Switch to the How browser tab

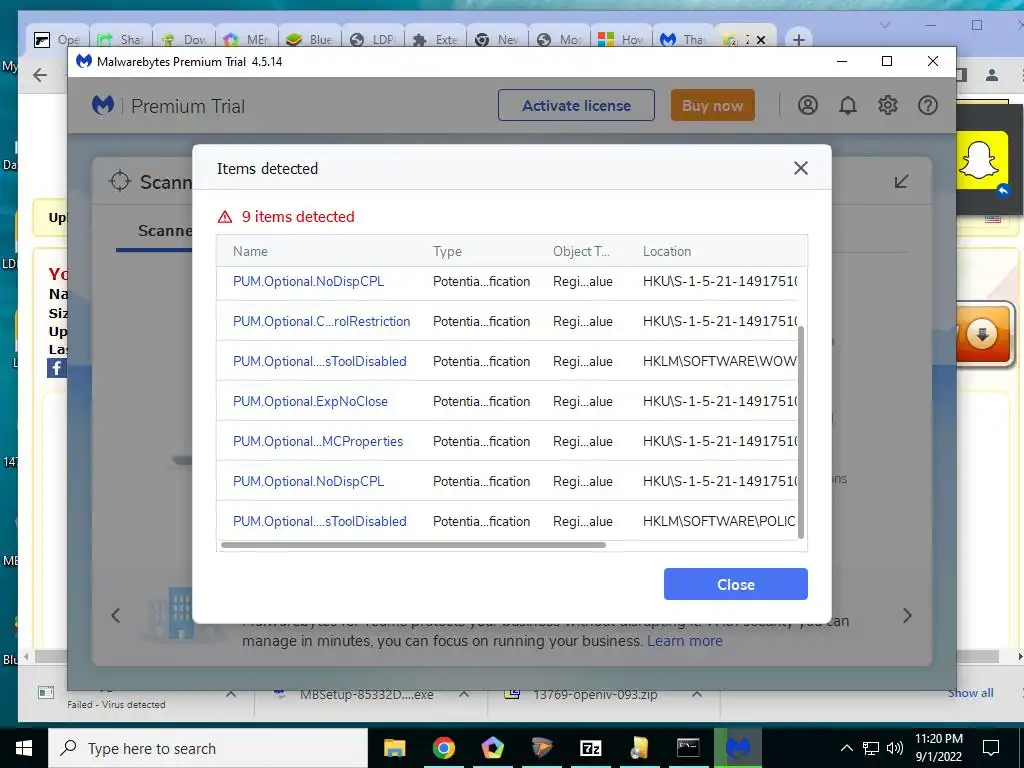point(621,39)
